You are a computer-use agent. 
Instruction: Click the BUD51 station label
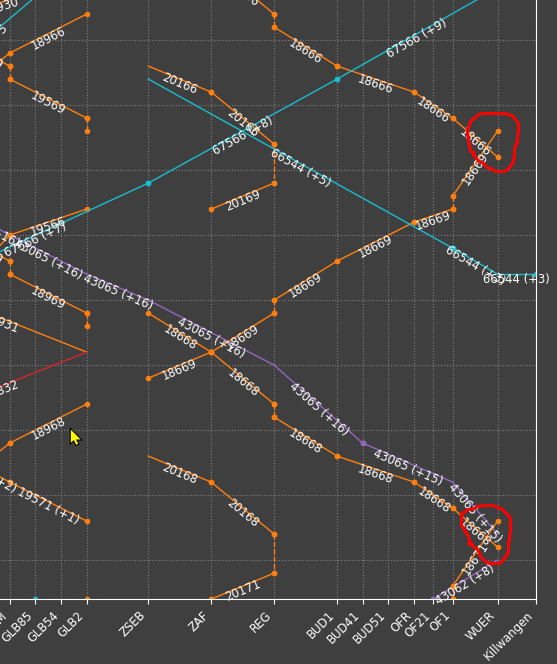[369, 628]
